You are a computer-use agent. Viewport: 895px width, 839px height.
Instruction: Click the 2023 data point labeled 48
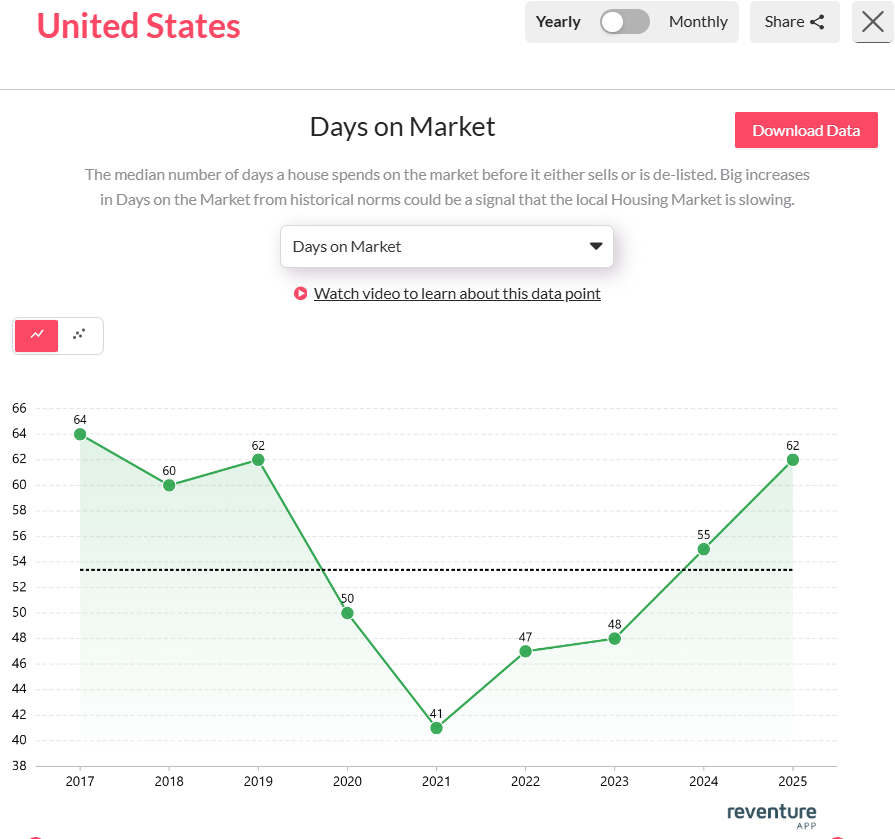click(x=615, y=639)
